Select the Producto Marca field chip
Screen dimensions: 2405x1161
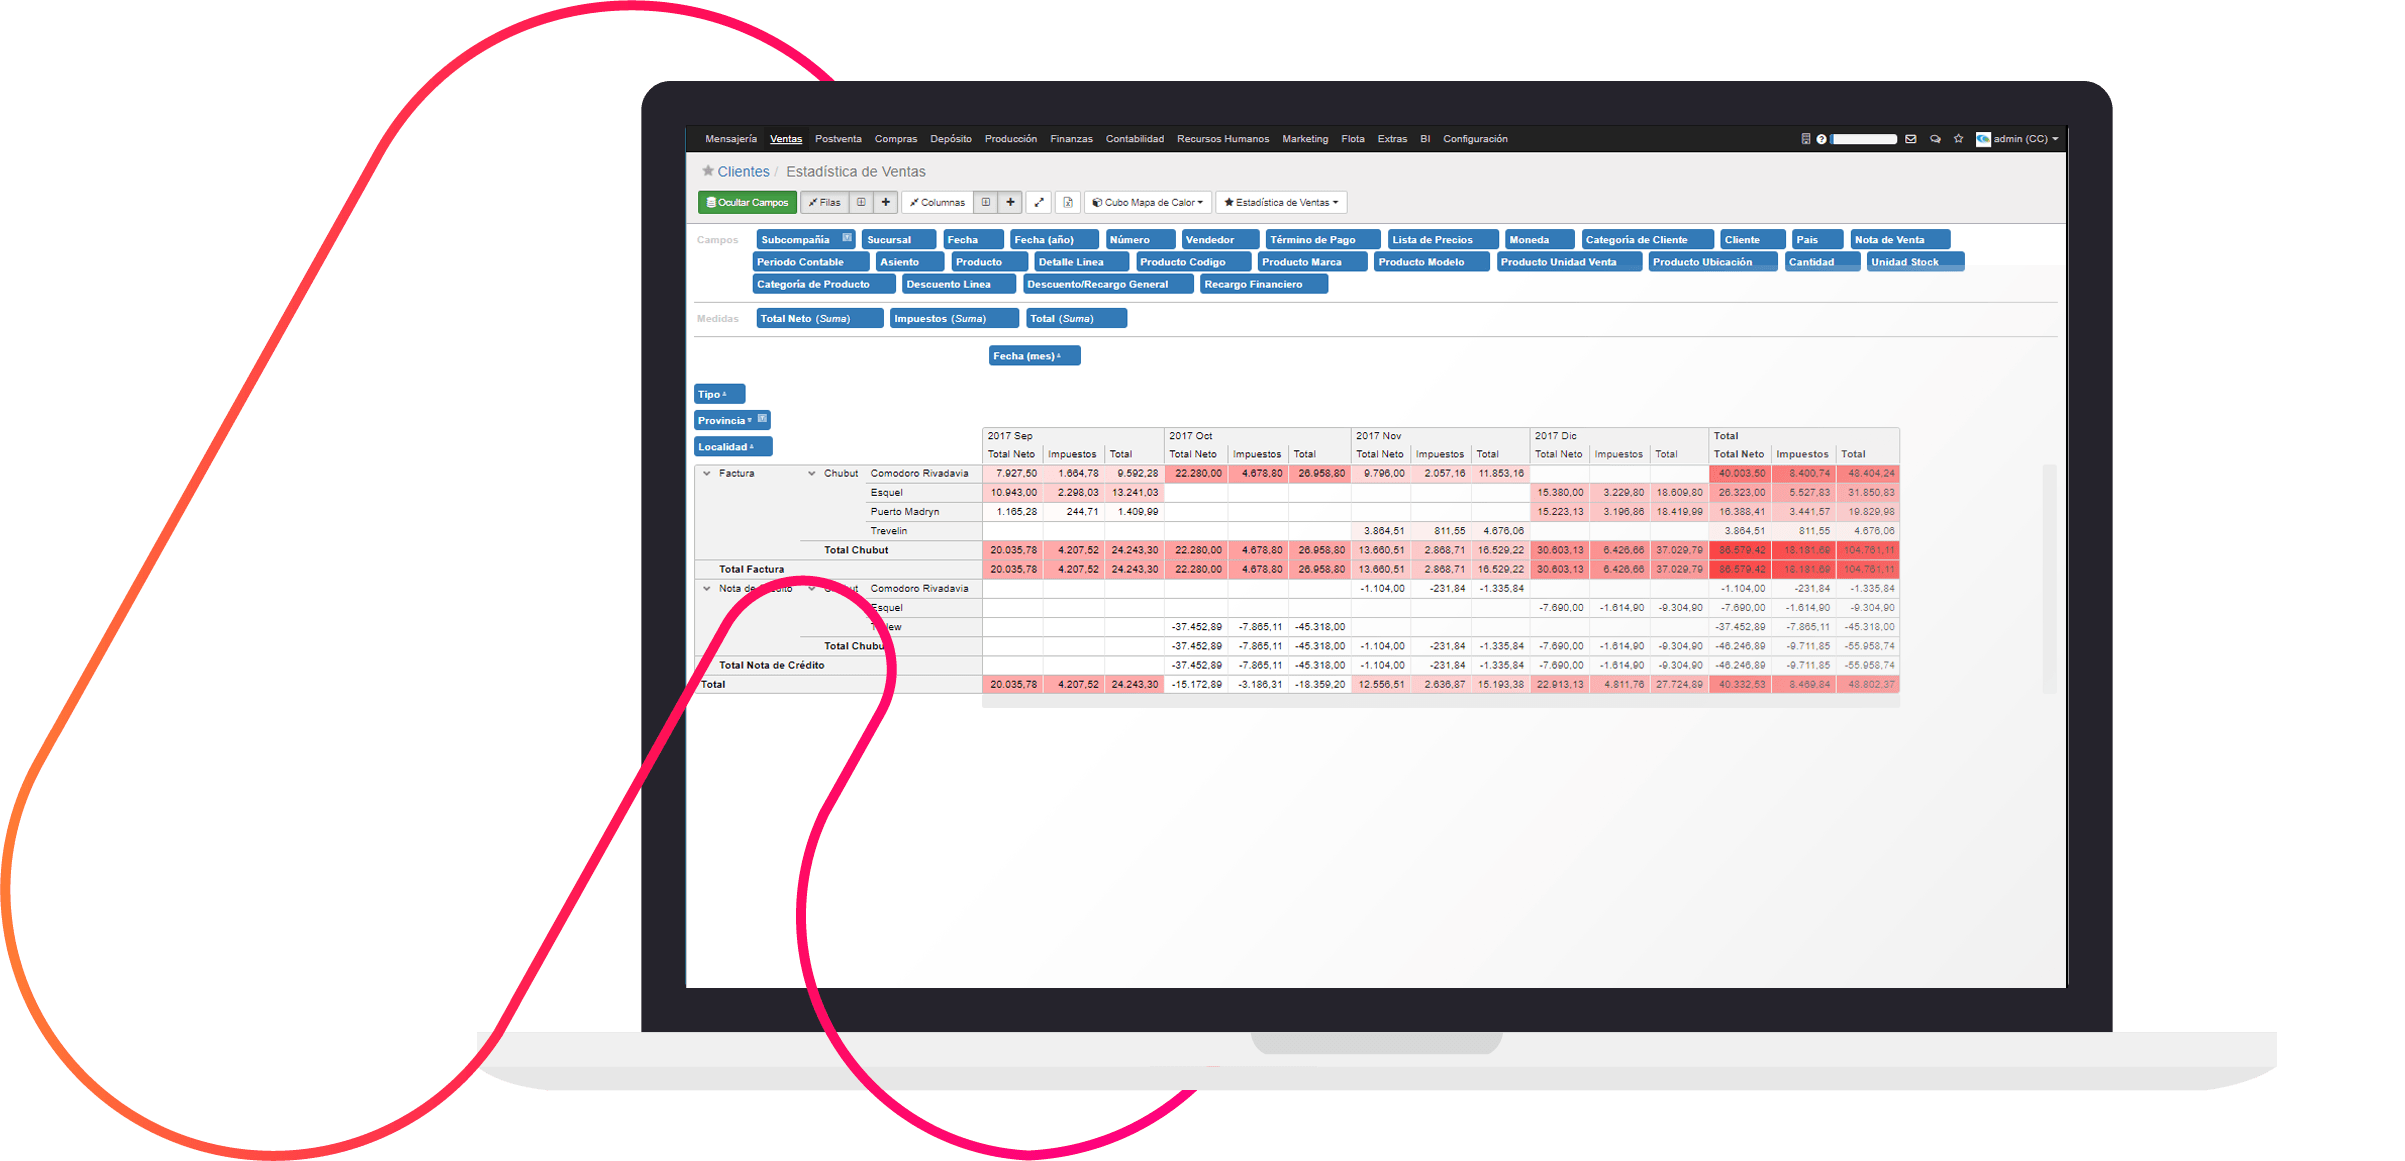click(1312, 262)
